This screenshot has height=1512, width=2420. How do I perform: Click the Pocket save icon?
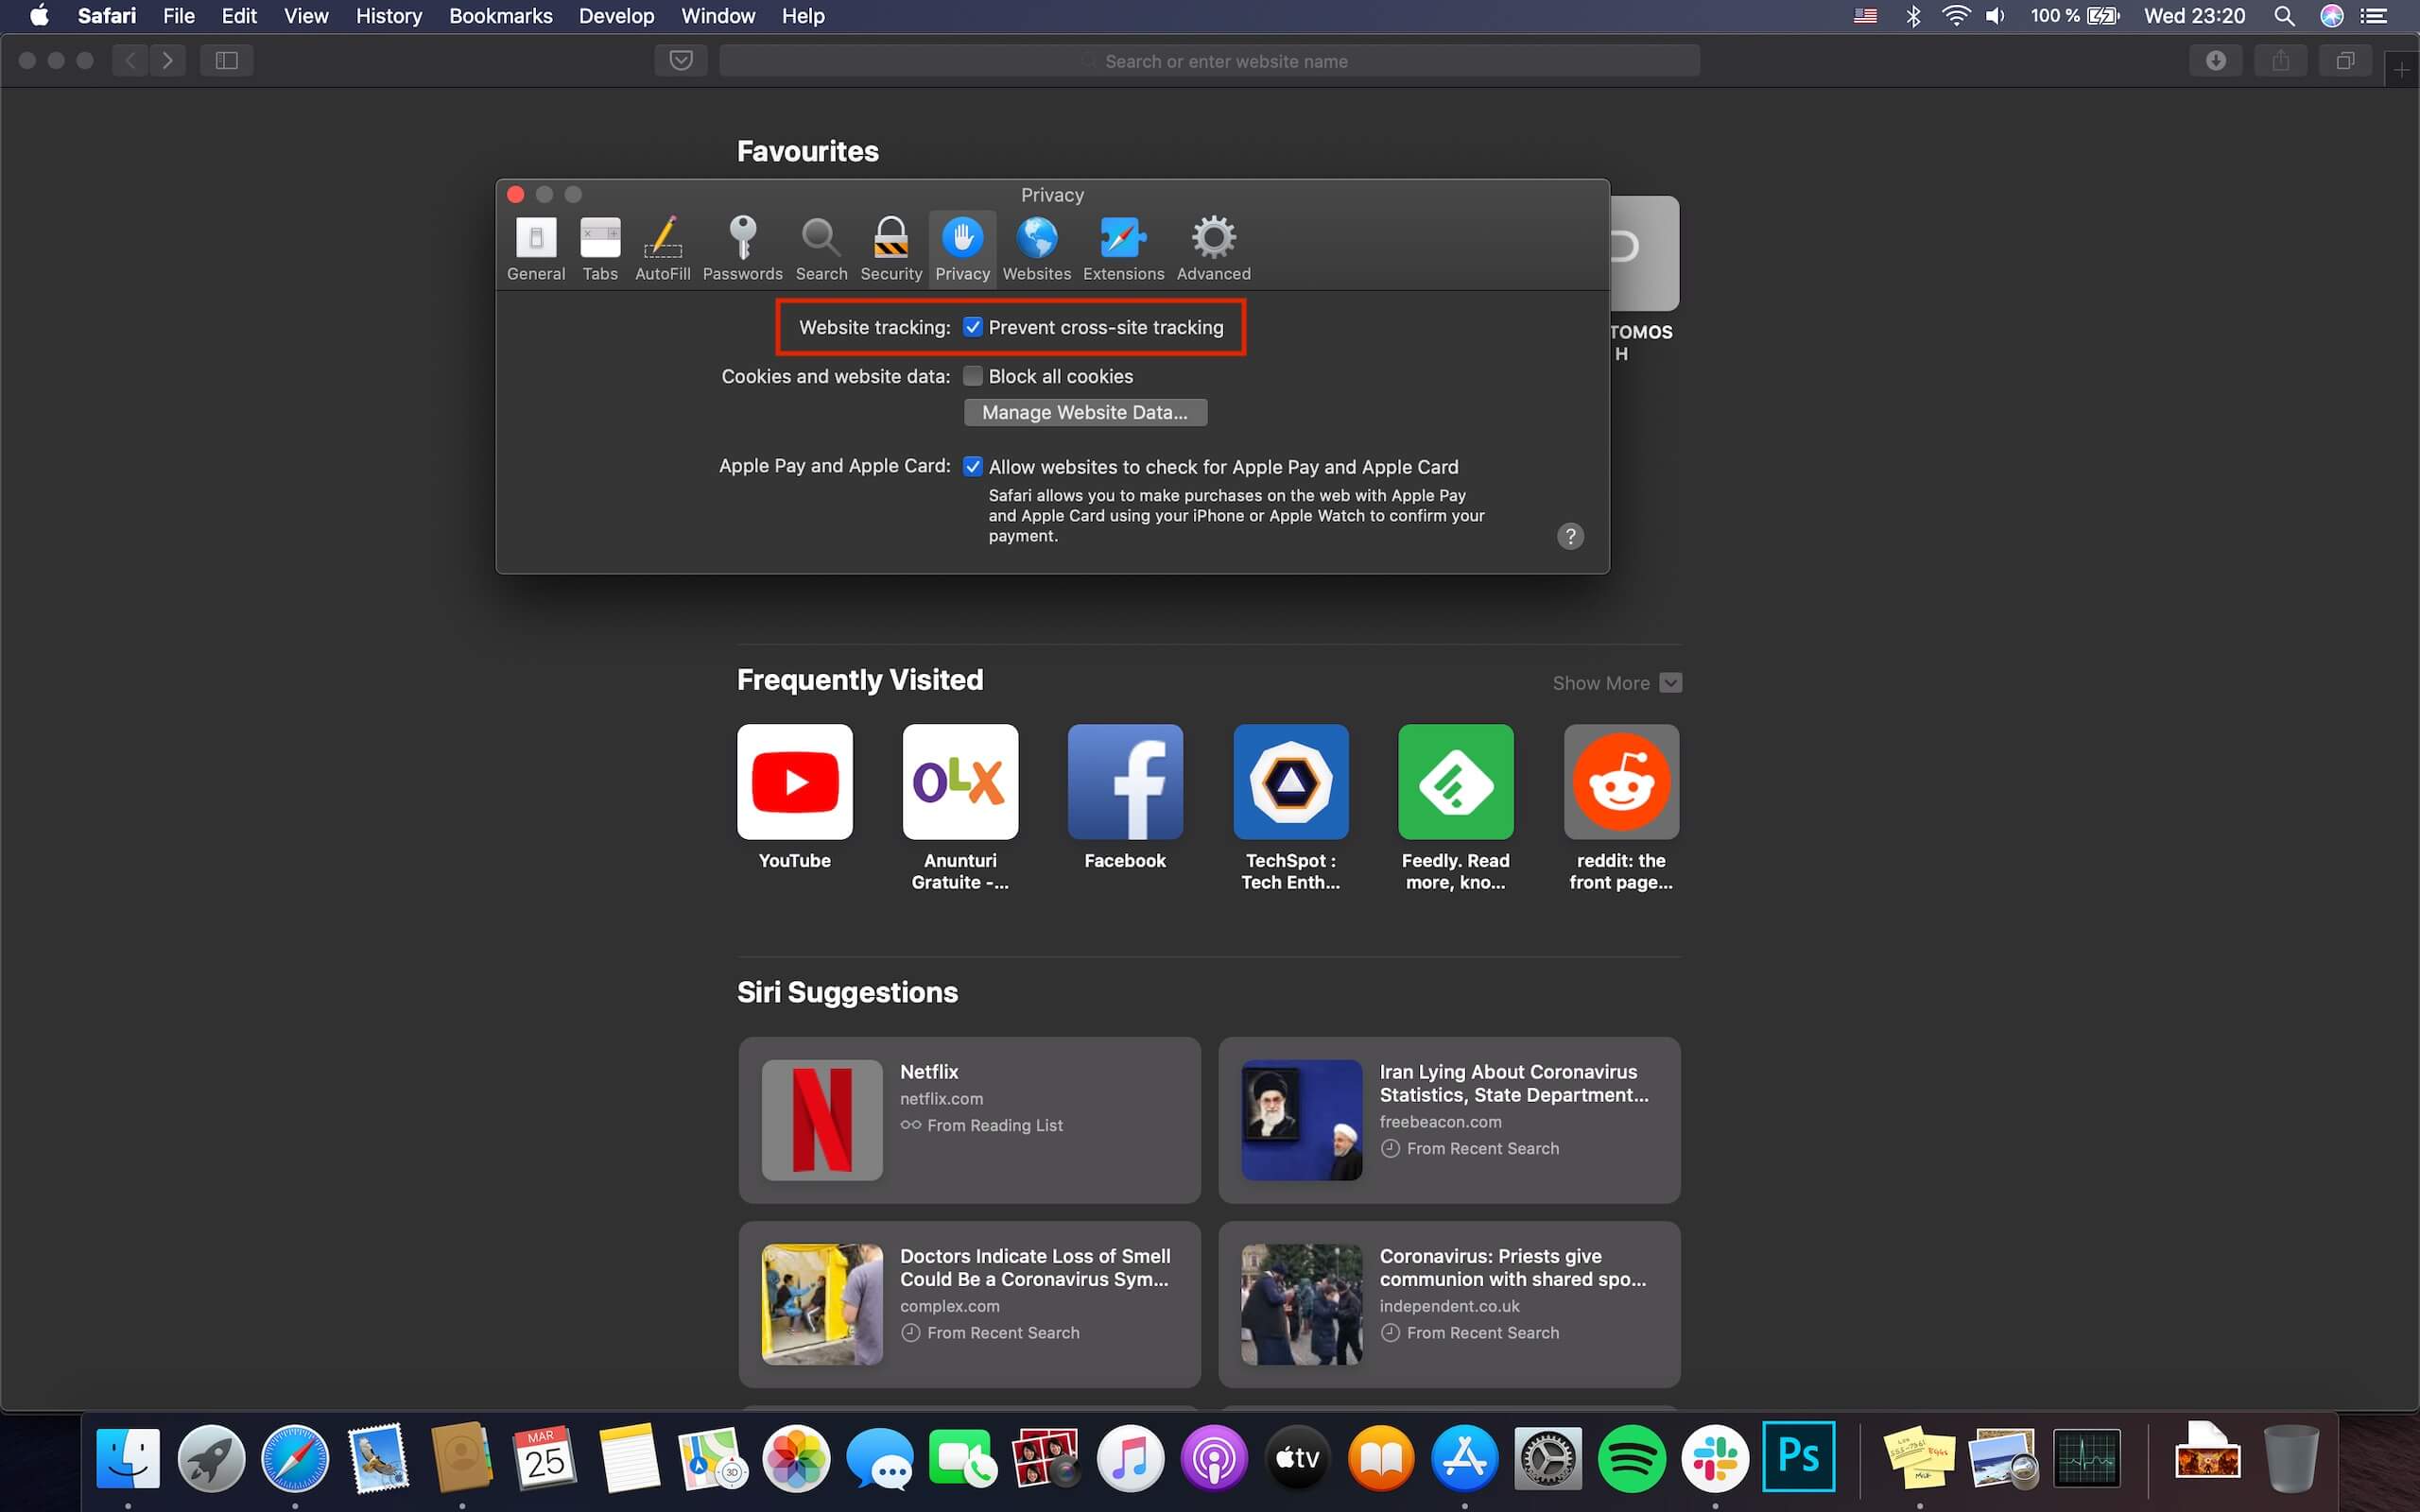(681, 61)
